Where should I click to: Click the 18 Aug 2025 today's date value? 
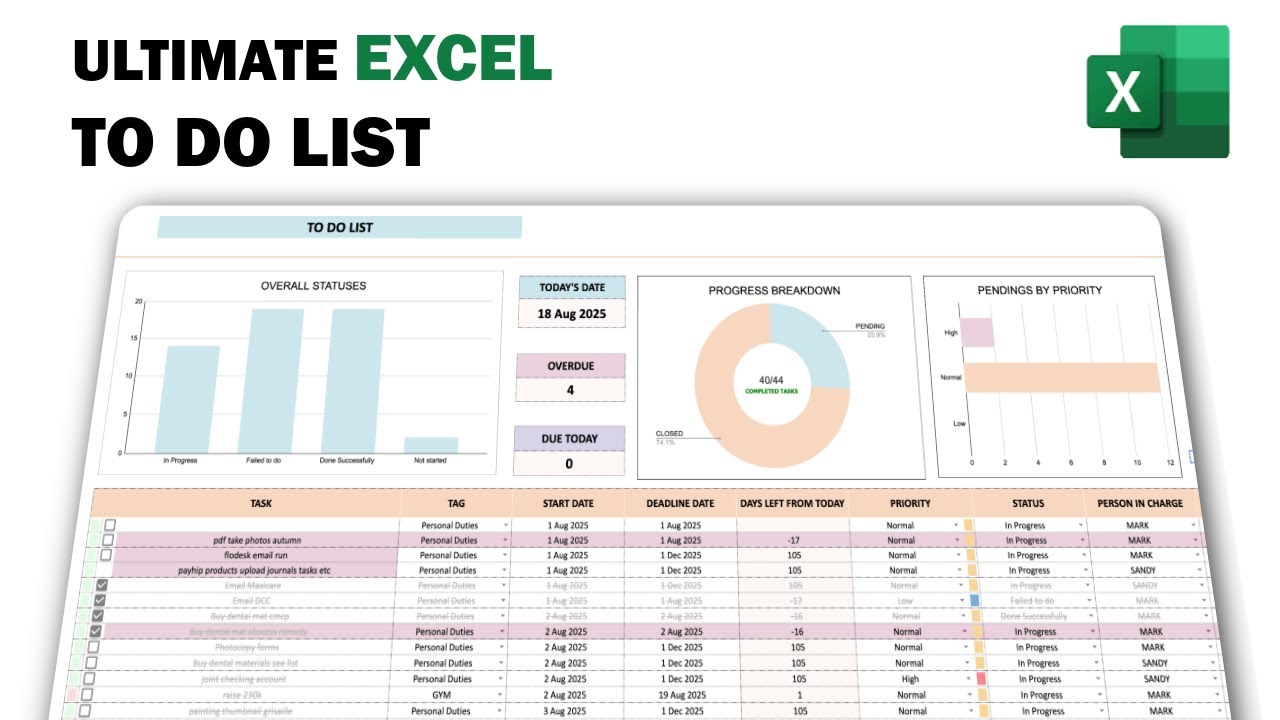[x=571, y=313]
